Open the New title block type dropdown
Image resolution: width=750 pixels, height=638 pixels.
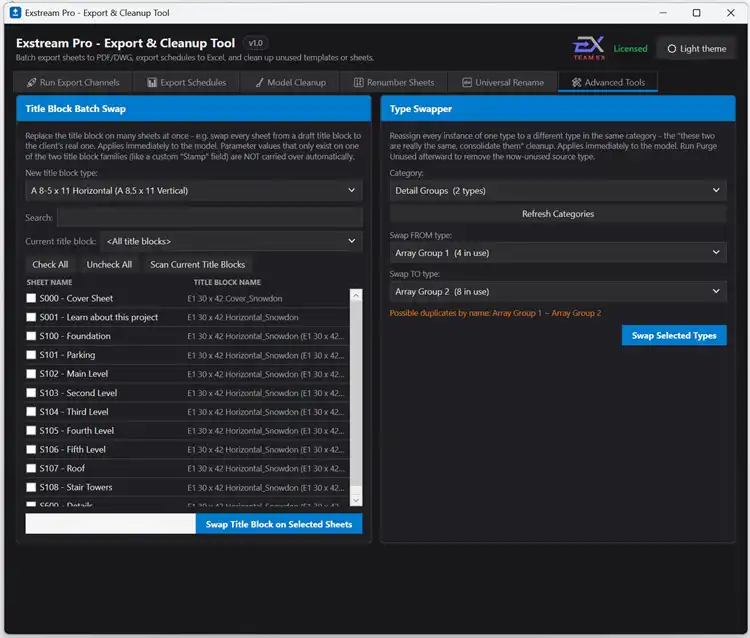tap(194, 190)
